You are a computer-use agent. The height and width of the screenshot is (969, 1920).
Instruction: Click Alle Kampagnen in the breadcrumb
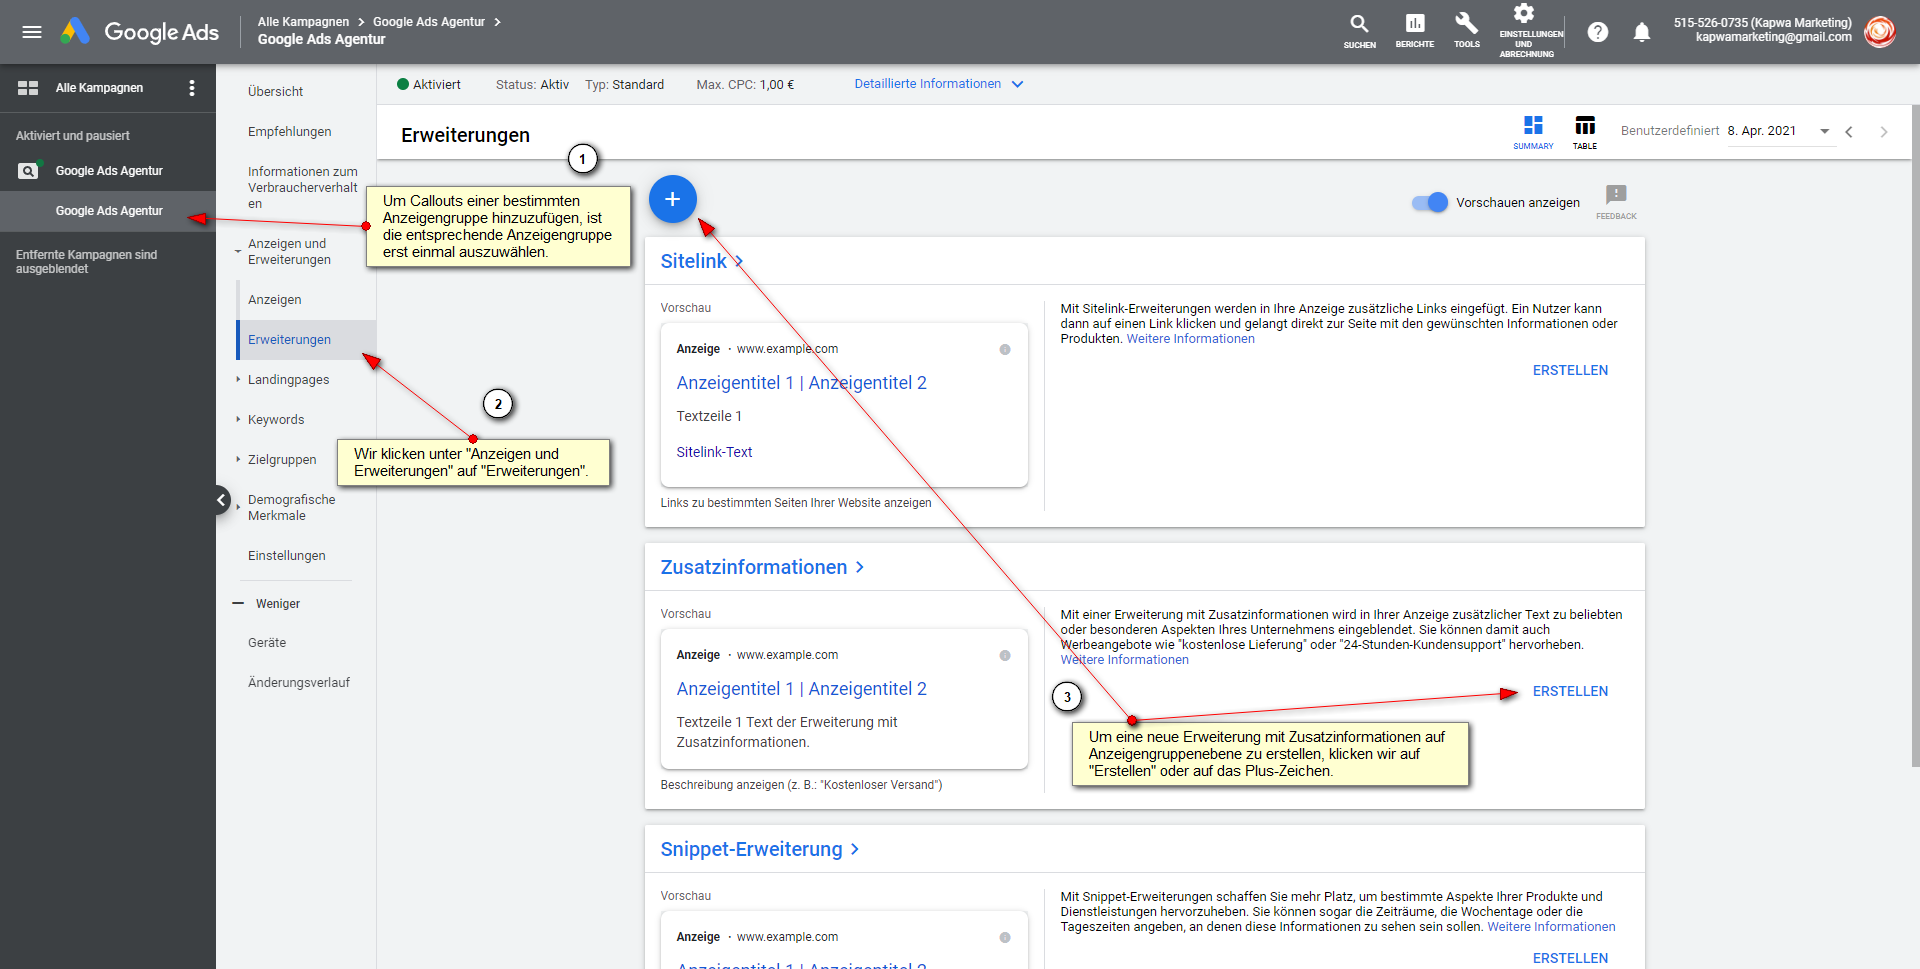pos(303,22)
